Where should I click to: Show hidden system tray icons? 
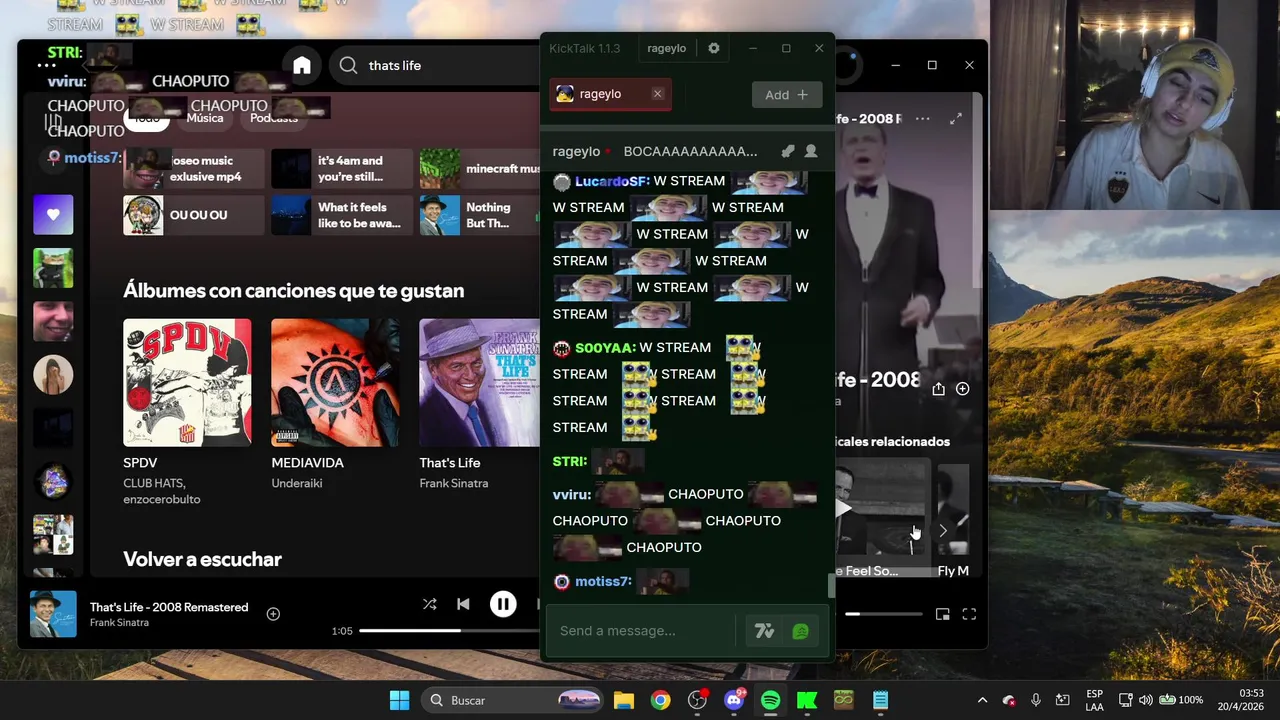click(x=982, y=700)
